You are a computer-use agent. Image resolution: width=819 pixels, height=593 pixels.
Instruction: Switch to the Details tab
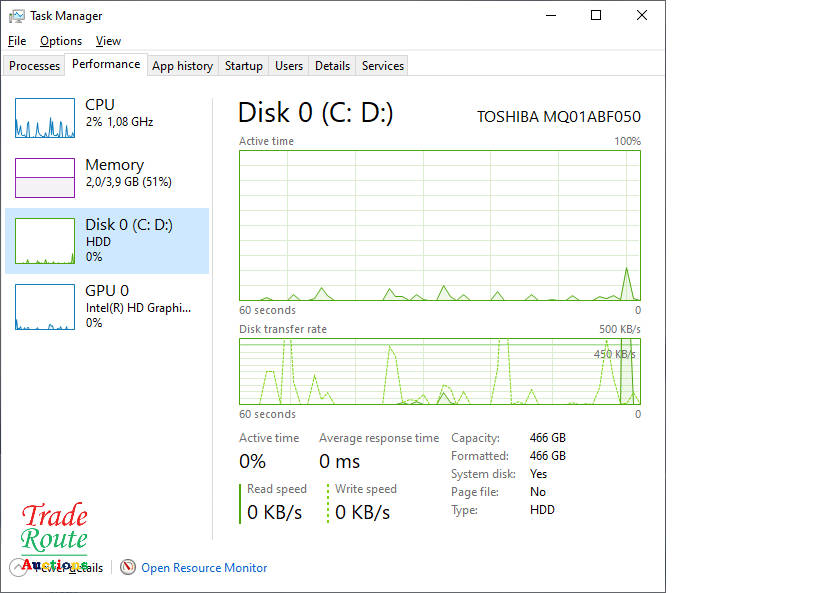332,66
